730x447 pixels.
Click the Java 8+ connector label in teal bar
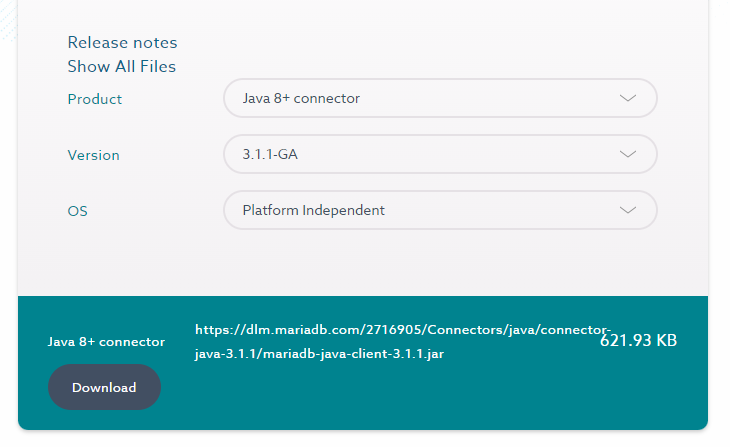pos(106,342)
